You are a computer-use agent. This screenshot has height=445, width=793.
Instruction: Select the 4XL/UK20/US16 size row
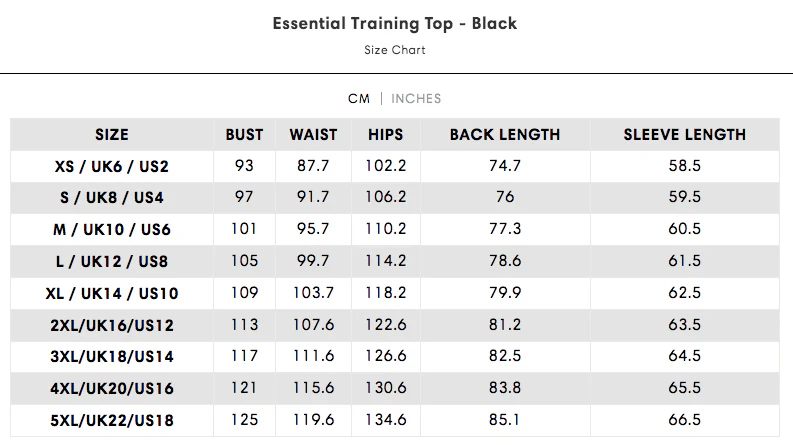(112, 389)
